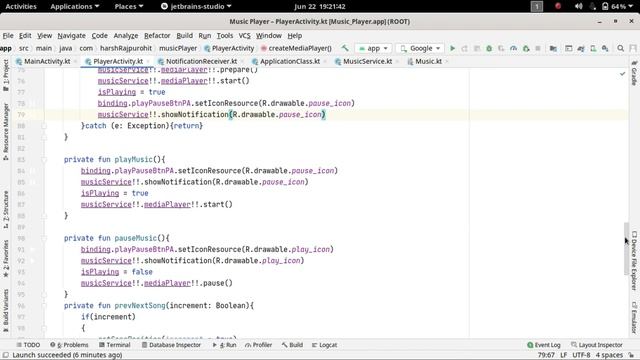Collapse the pauseMusic function fold marker
Viewport: 640px width, 360px height.
coord(44,238)
